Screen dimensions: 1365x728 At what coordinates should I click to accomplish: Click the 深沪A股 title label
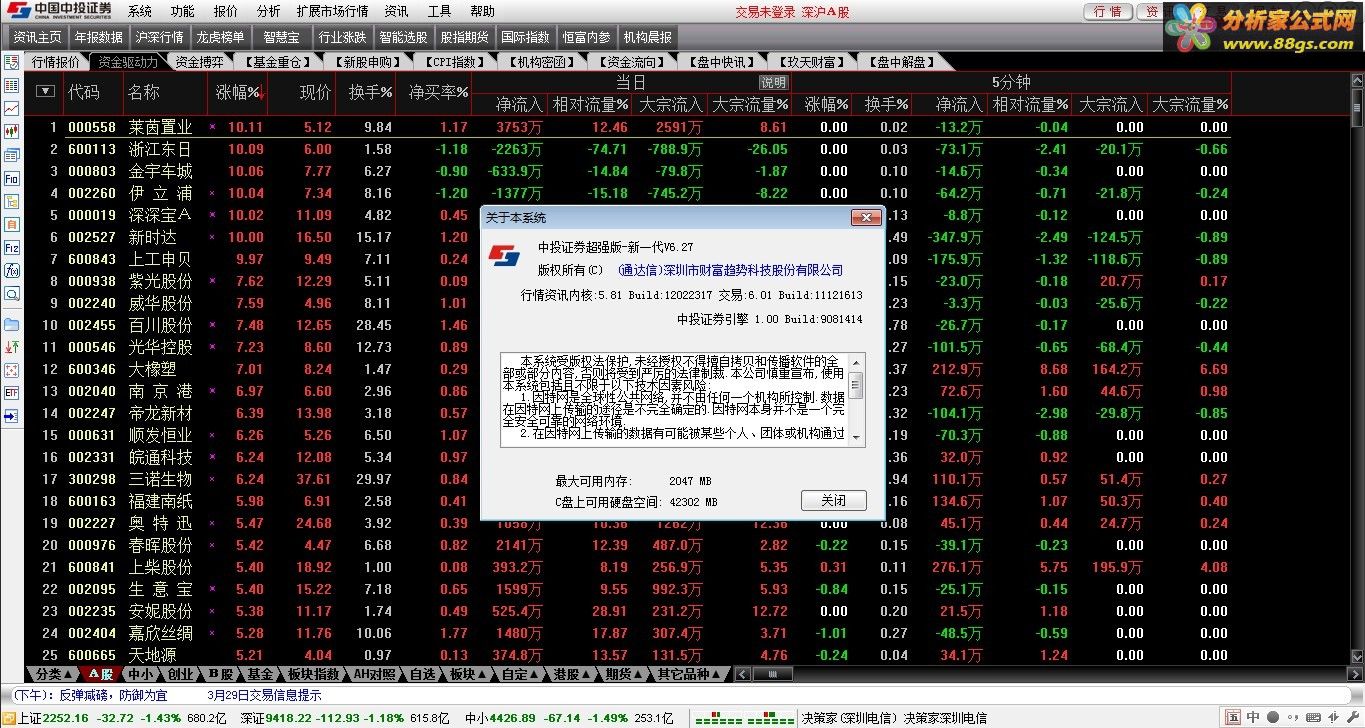[x=825, y=12]
